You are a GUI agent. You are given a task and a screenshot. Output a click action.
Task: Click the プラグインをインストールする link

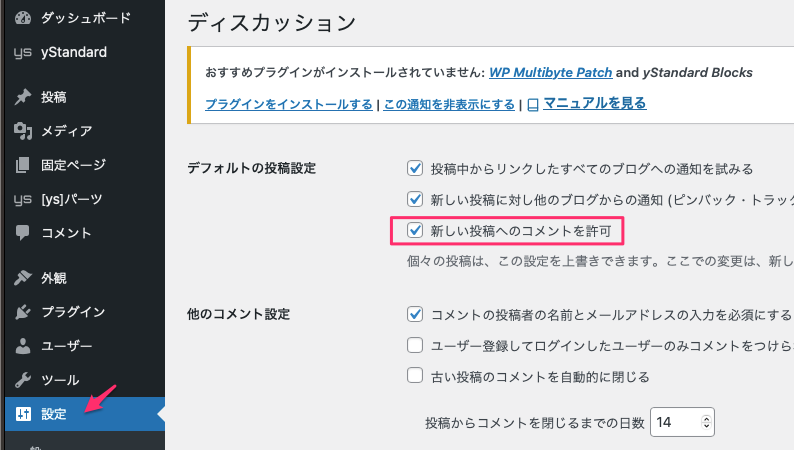[x=288, y=104]
